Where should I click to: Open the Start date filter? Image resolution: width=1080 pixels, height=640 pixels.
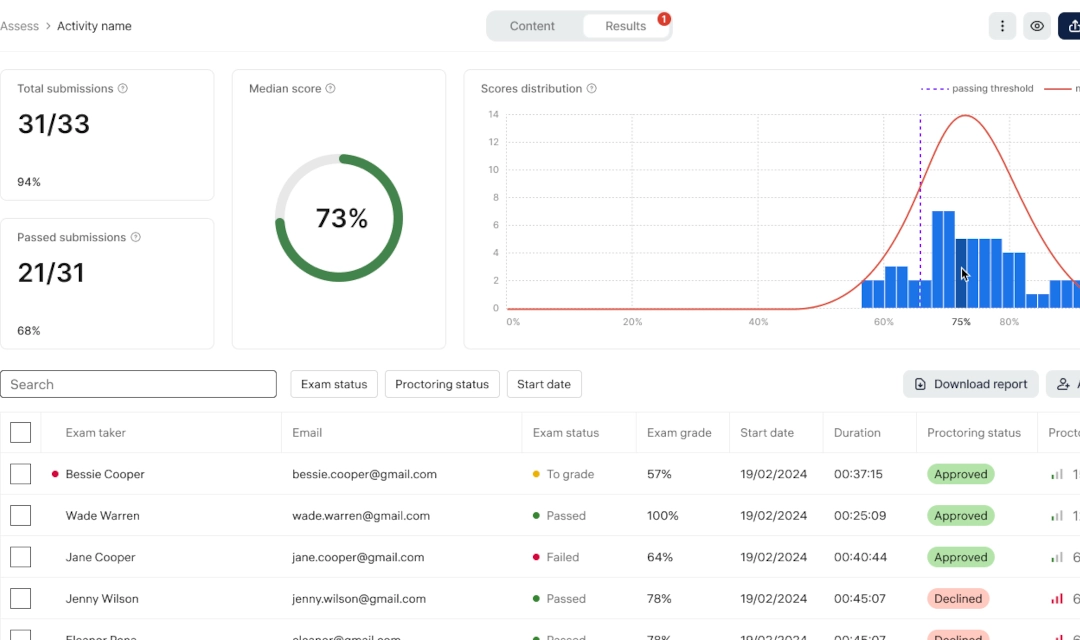(543, 384)
